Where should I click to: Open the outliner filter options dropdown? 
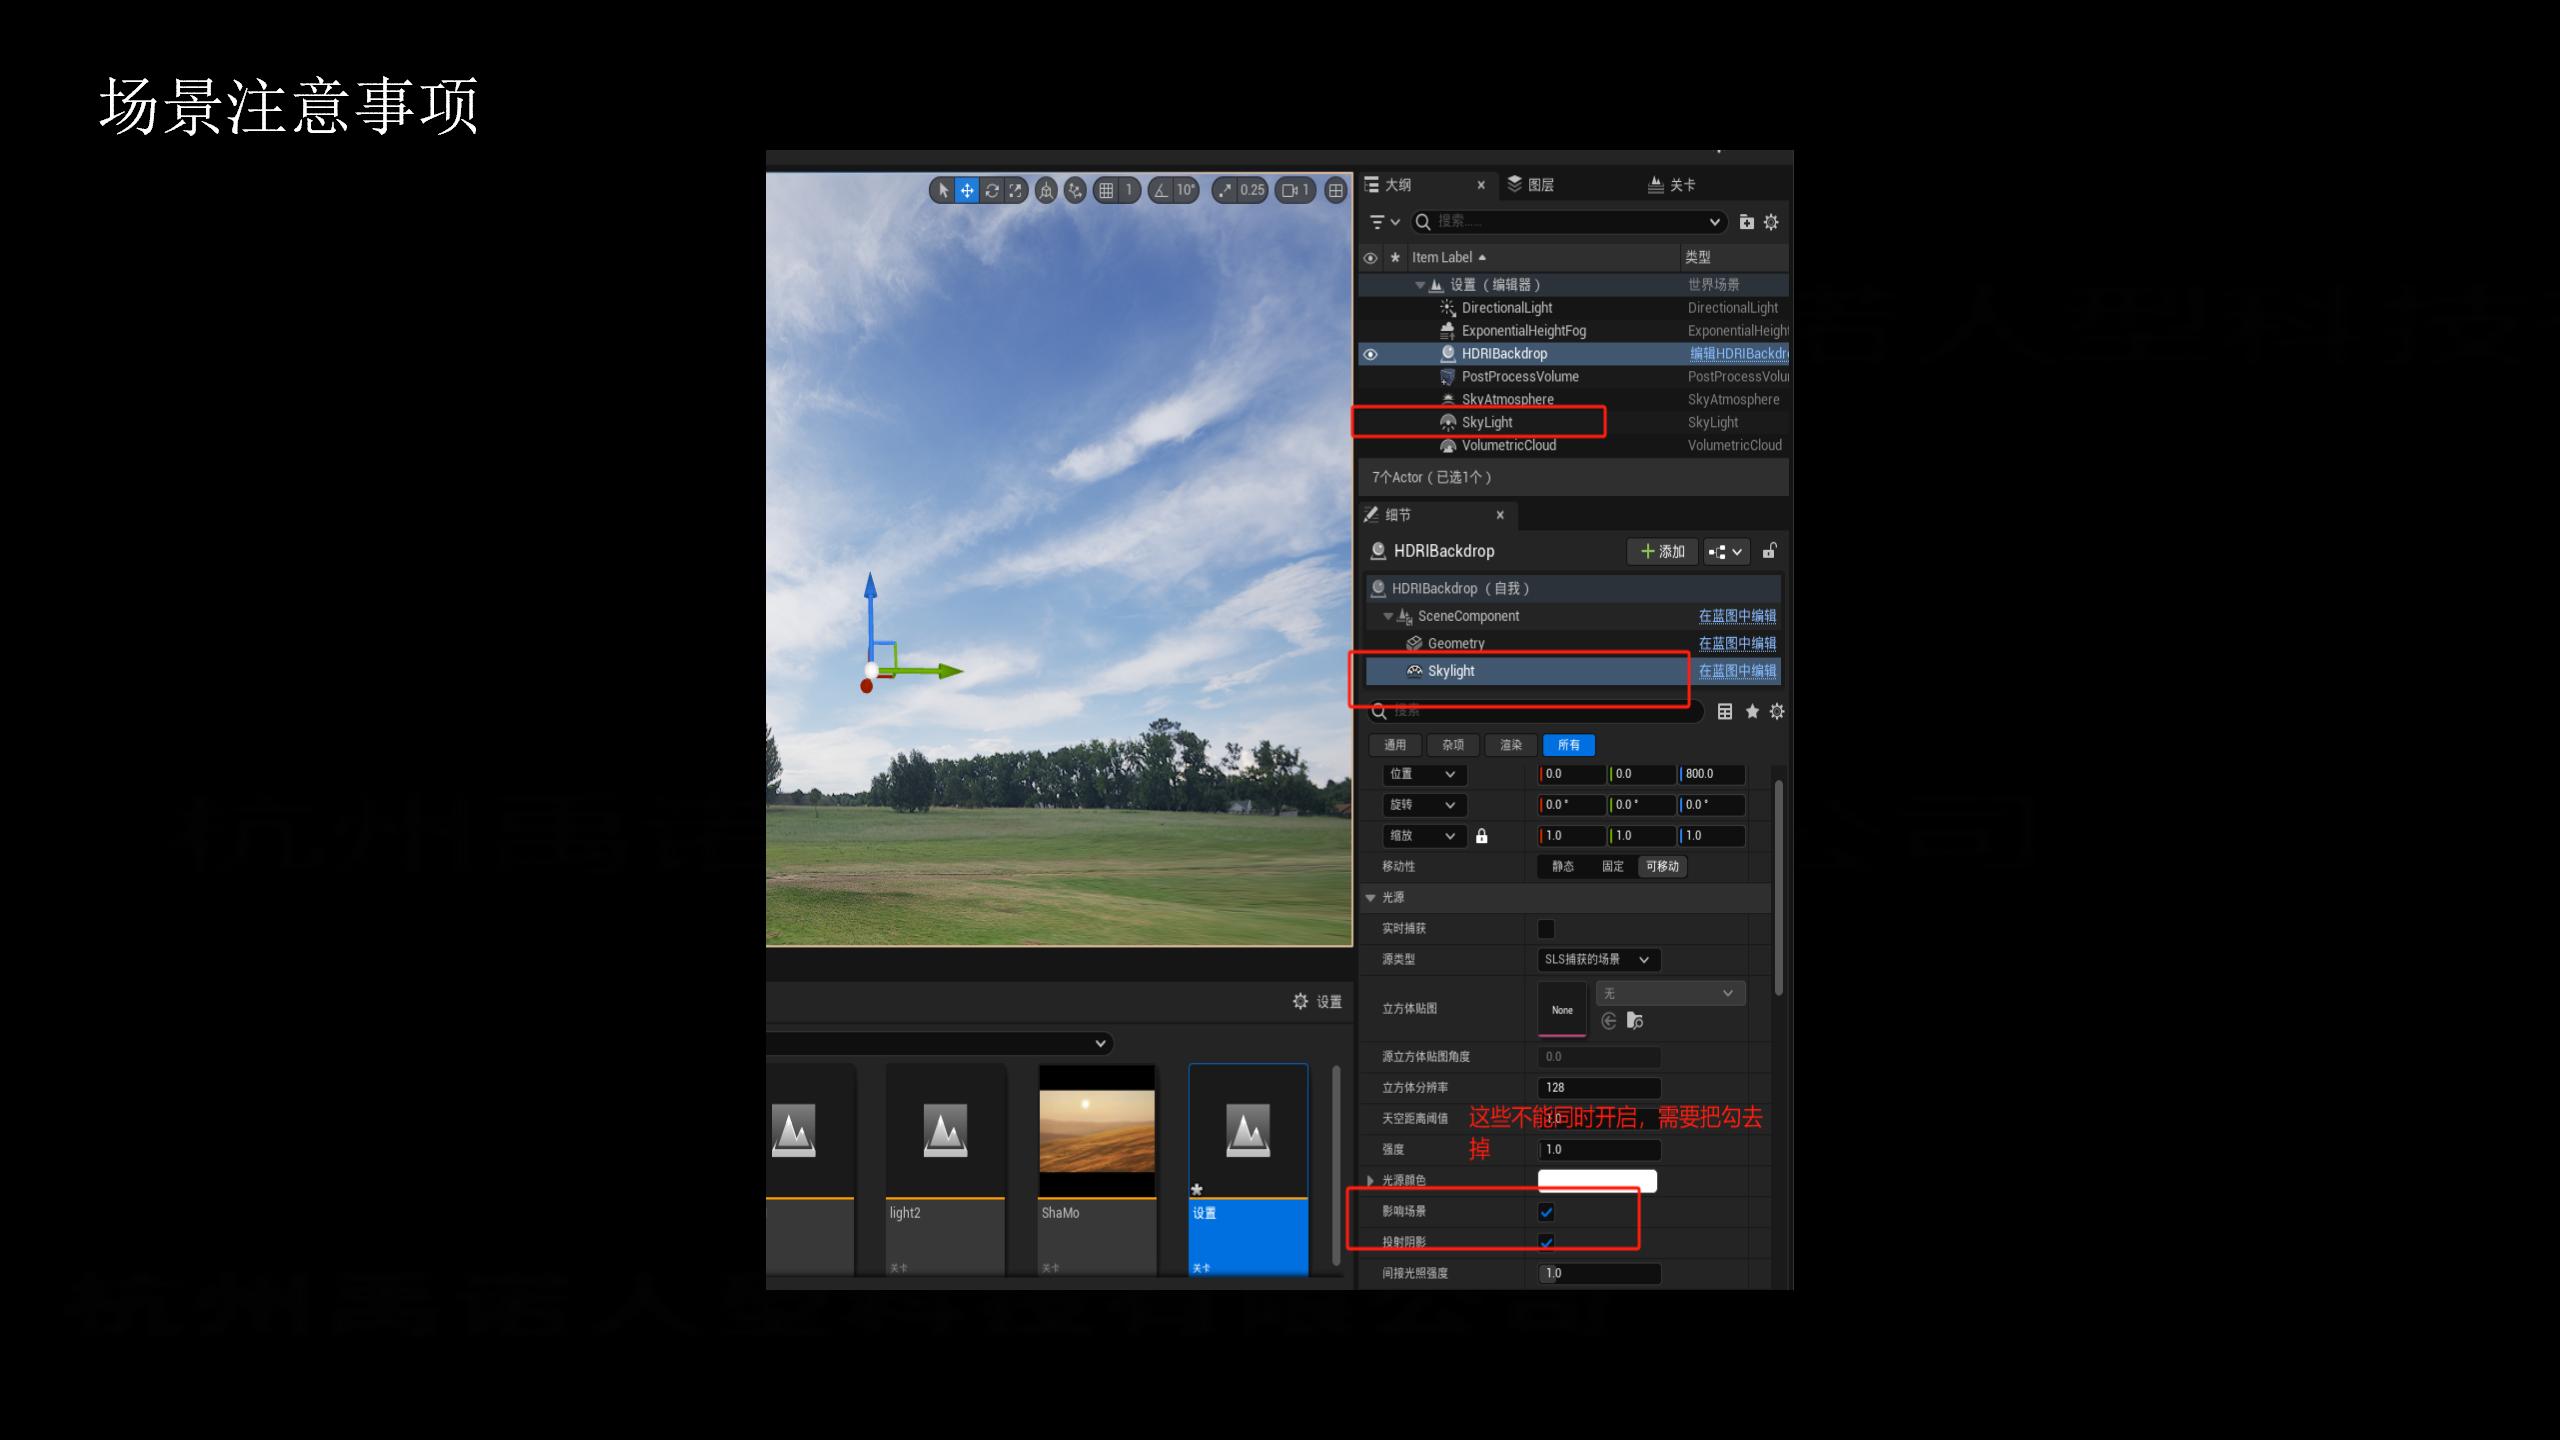pyautogui.click(x=1384, y=222)
